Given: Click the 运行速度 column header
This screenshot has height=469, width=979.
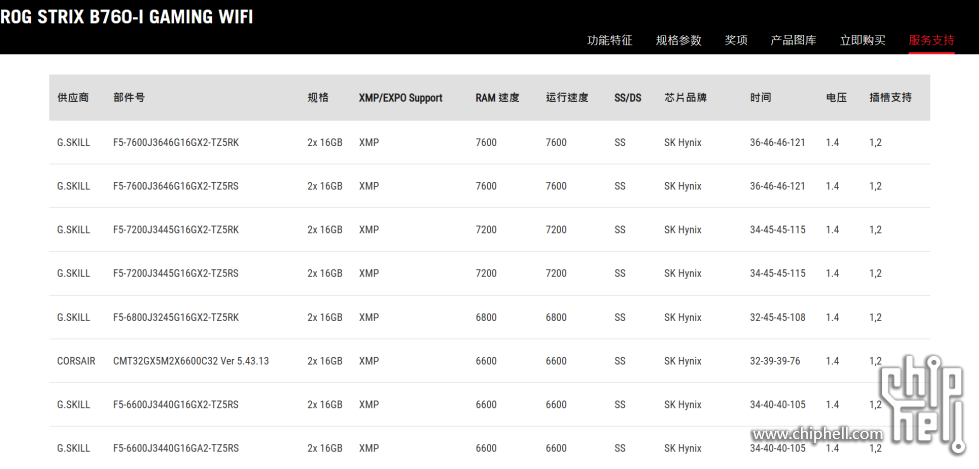Looking at the screenshot, I should [x=567, y=98].
